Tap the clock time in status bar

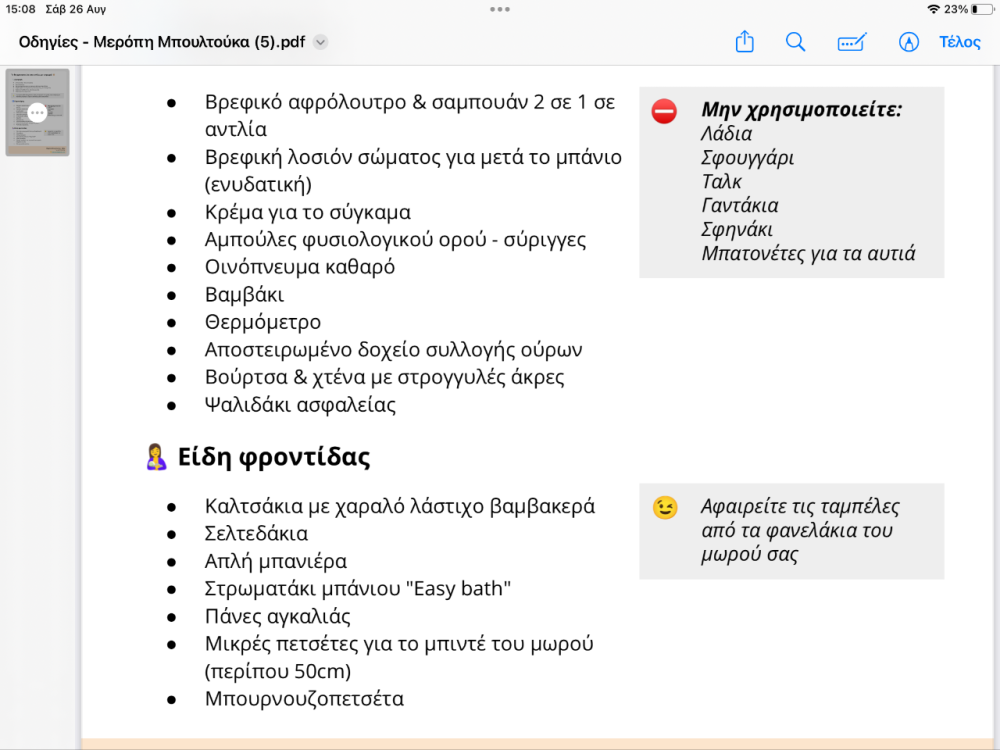pos(20,9)
